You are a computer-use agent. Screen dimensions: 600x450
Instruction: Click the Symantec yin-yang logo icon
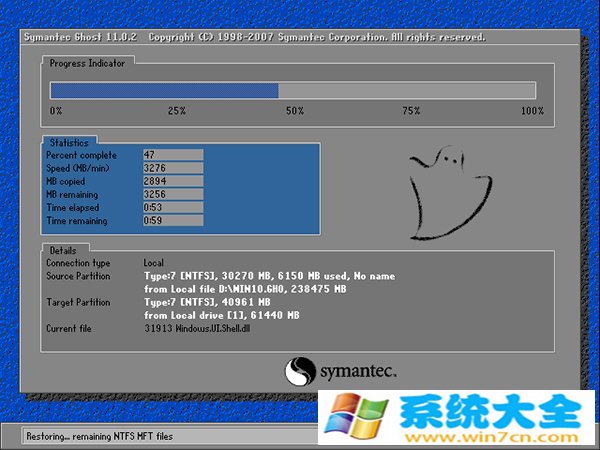(x=300, y=372)
